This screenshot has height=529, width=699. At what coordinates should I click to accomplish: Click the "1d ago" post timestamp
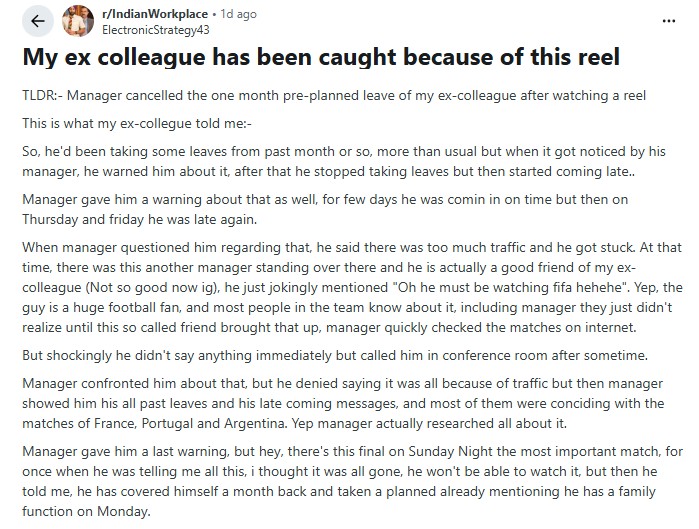[238, 14]
